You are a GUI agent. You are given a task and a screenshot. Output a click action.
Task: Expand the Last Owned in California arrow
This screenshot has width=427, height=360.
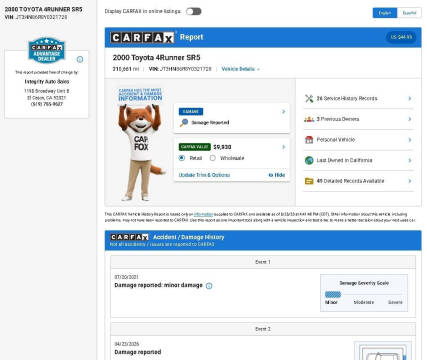(x=410, y=160)
